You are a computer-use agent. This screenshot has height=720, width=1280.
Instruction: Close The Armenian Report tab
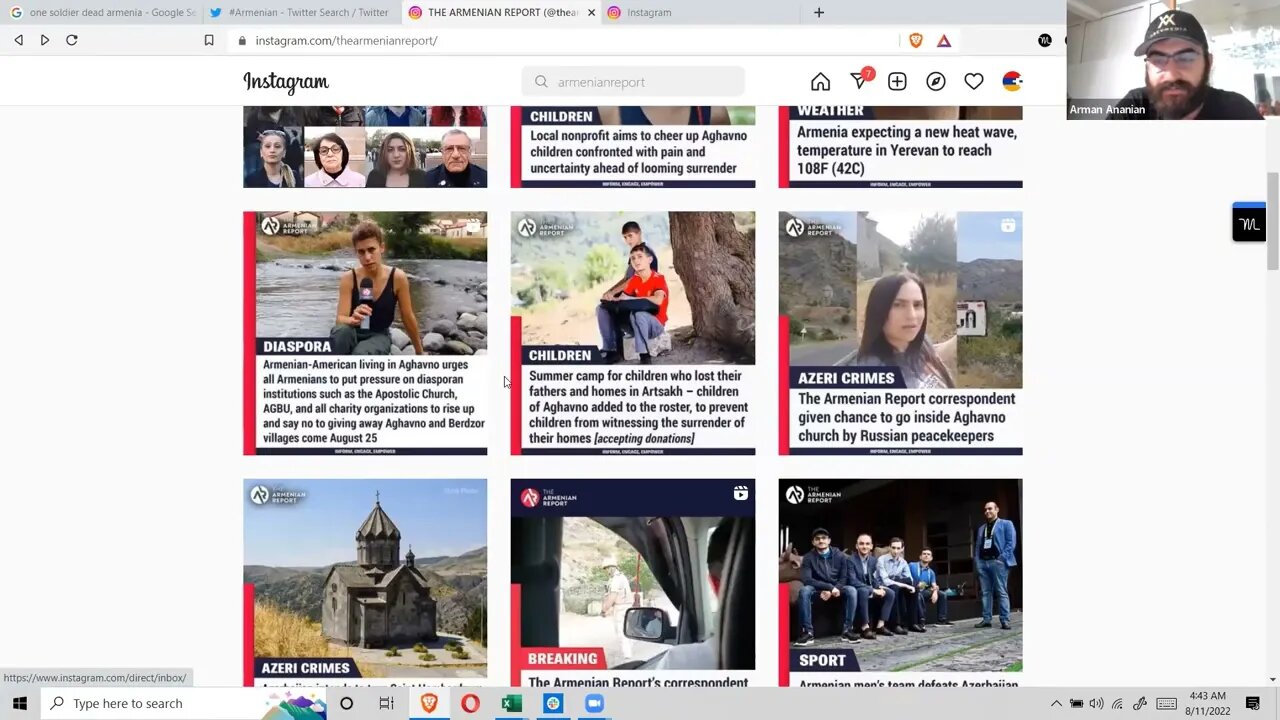(591, 12)
